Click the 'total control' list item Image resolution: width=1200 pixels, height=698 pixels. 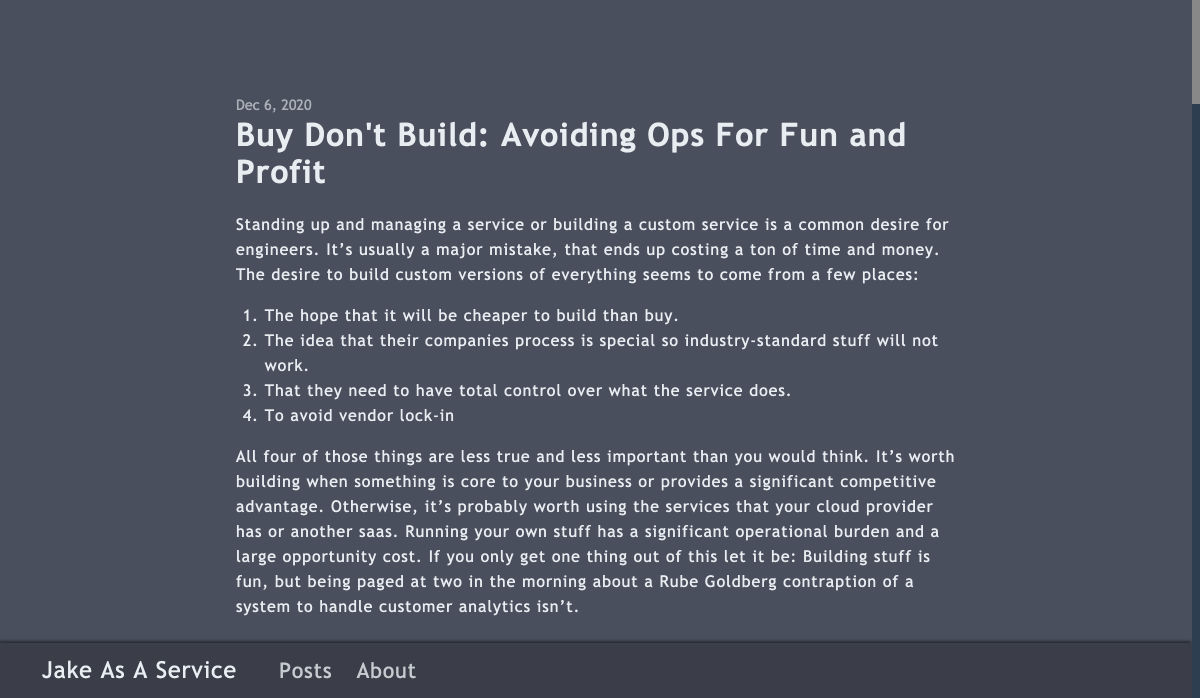tap(527, 391)
